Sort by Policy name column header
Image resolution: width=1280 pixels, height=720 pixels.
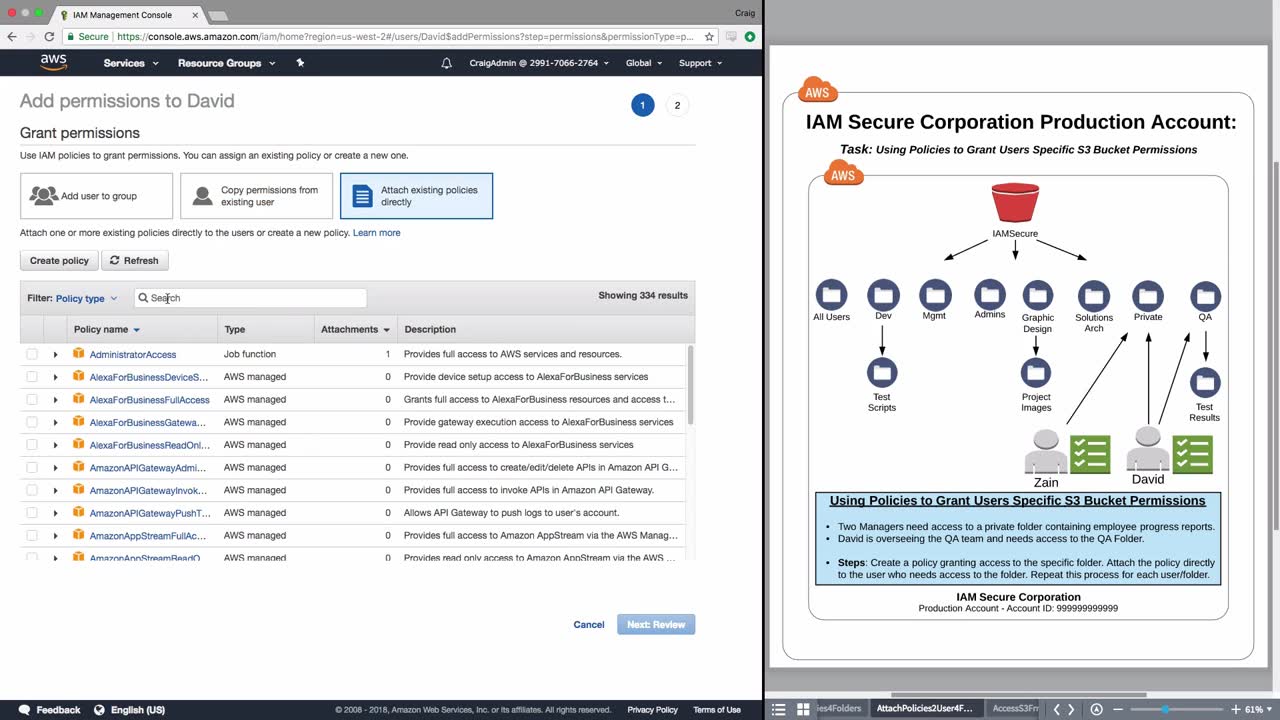(106, 329)
